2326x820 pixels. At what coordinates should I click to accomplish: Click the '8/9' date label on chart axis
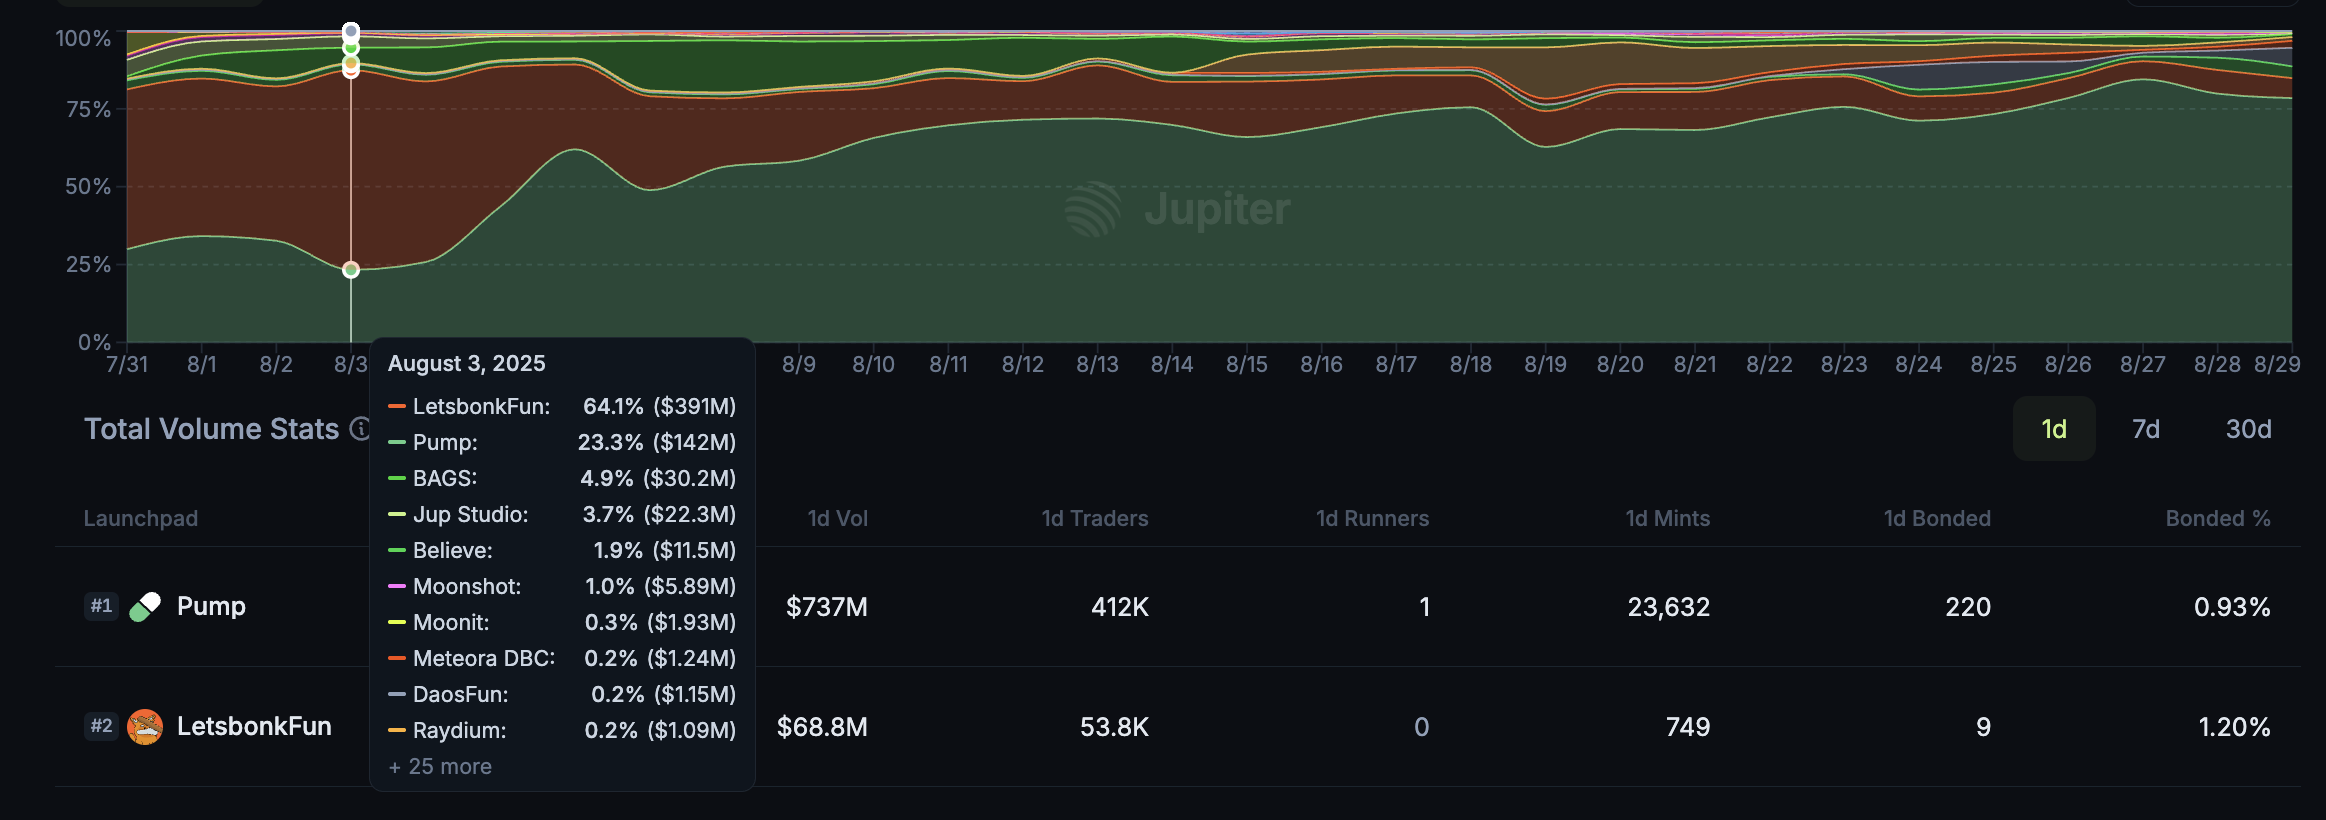click(x=799, y=364)
